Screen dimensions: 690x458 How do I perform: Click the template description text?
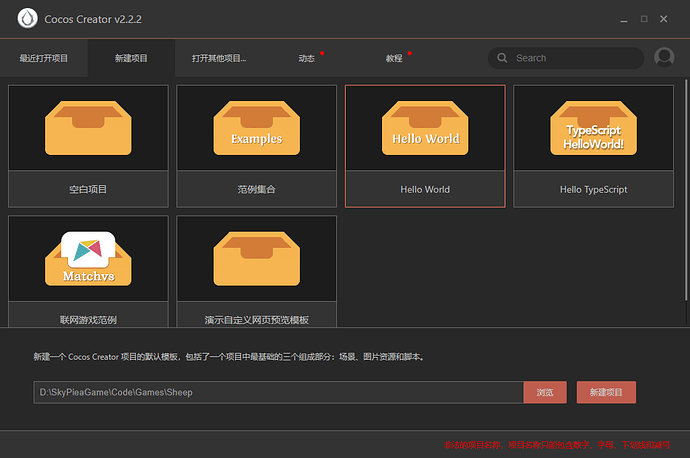pyautogui.click(x=229, y=356)
